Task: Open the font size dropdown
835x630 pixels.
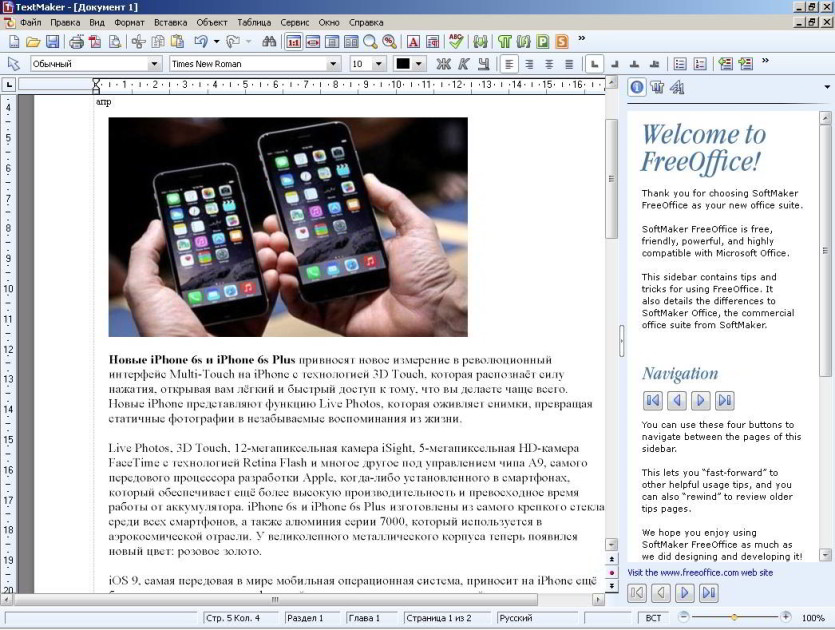Action: click(x=379, y=64)
